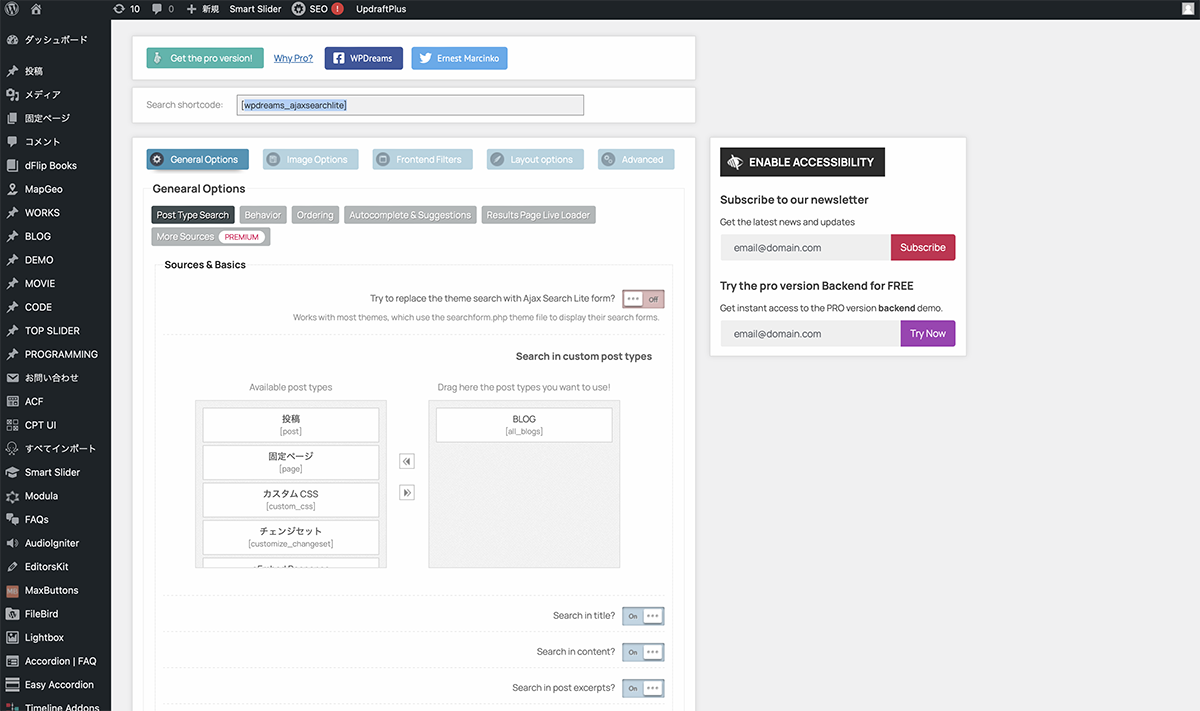This screenshot has height=711, width=1200.
Task: Toggle replace theme search with Ajax Search Lite
Action: coord(643,299)
